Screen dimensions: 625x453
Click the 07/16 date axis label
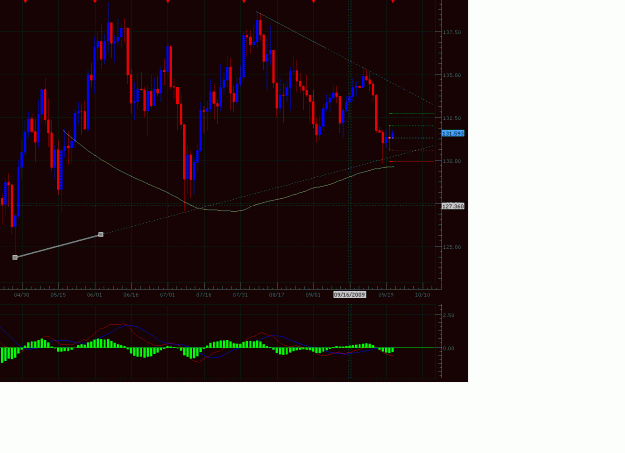204,295
